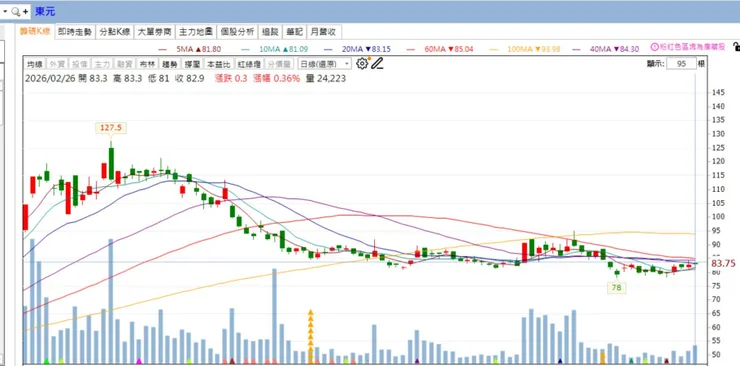Open the 個股分析 tab
This screenshot has height=366, width=740.
tap(237, 32)
